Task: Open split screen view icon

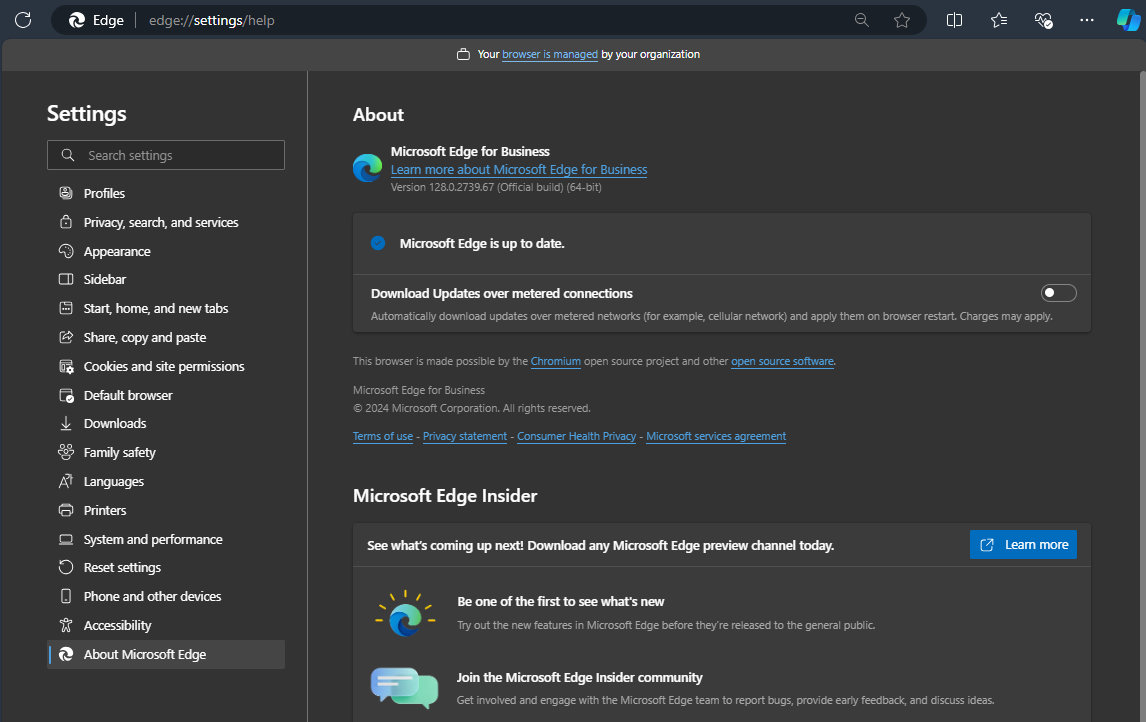Action: pos(955,20)
